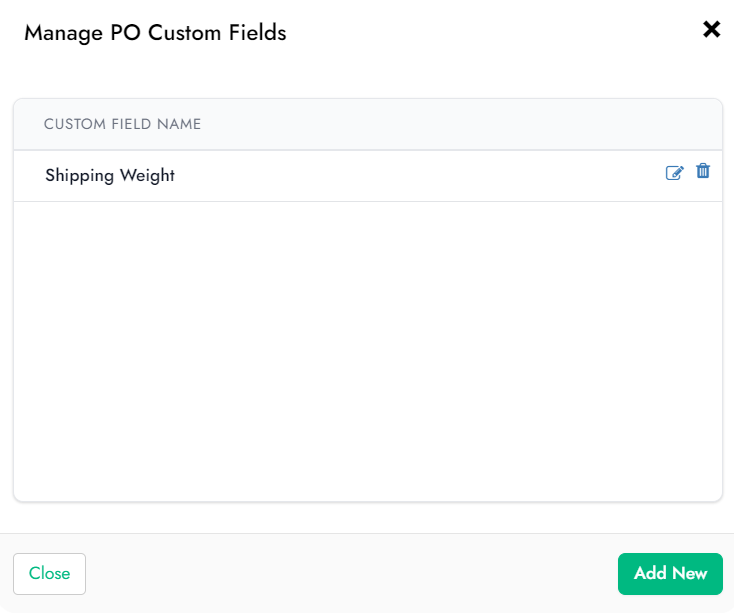The image size is (734, 613).
Task: Remove the Shipping Weight field via trash icon
Action: click(703, 171)
